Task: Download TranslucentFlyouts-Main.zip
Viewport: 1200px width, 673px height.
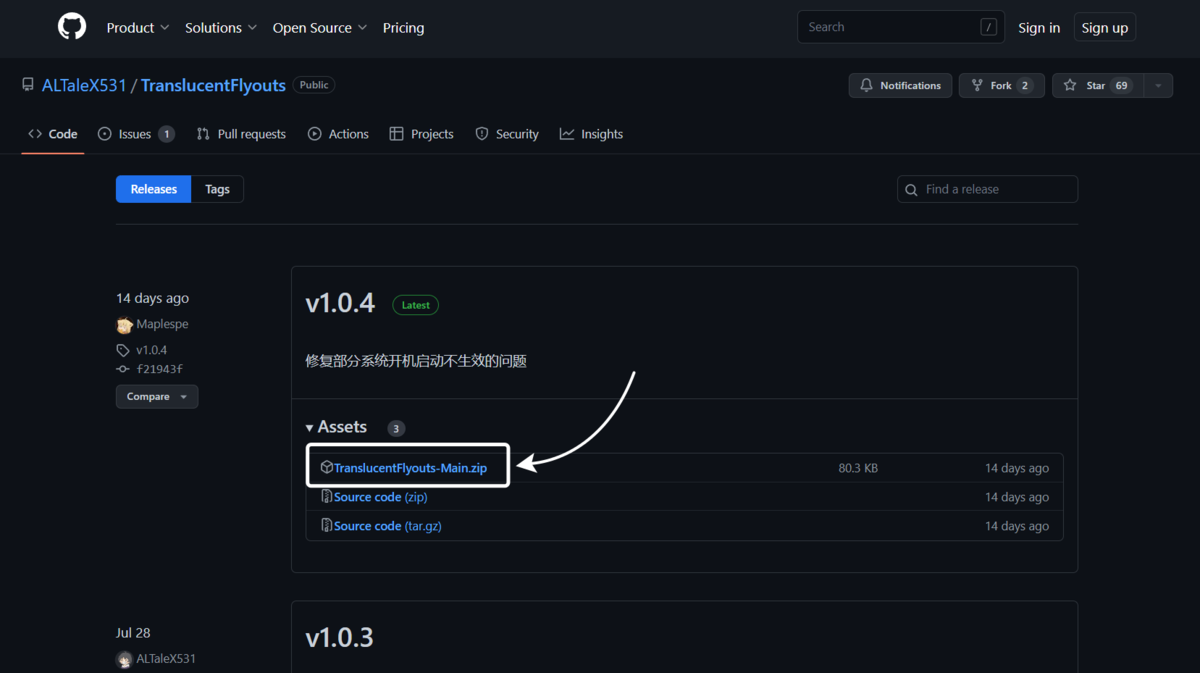Action: [410, 468]
